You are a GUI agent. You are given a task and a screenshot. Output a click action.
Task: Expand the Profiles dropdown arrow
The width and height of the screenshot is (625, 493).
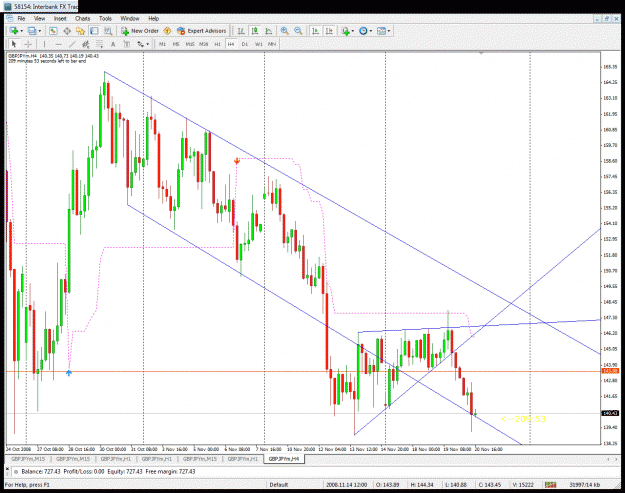[40, 31]
